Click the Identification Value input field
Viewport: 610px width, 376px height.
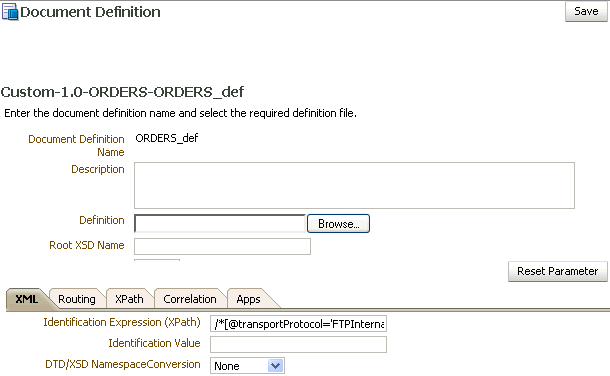(298, 345)
